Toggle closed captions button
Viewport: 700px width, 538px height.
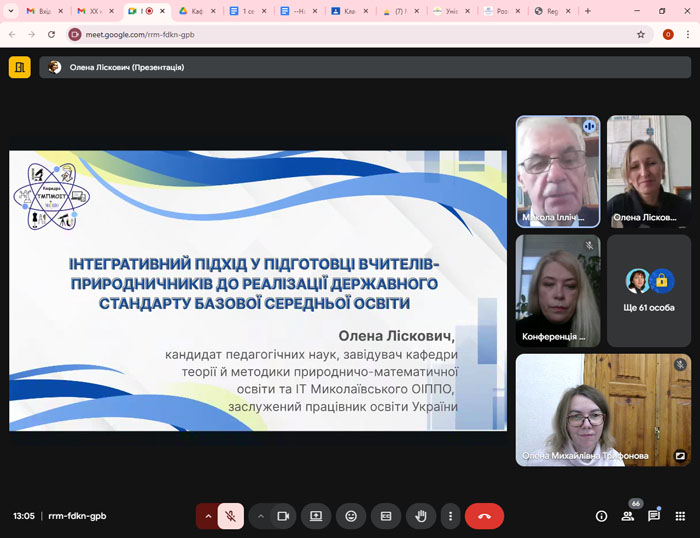point(386,516)
